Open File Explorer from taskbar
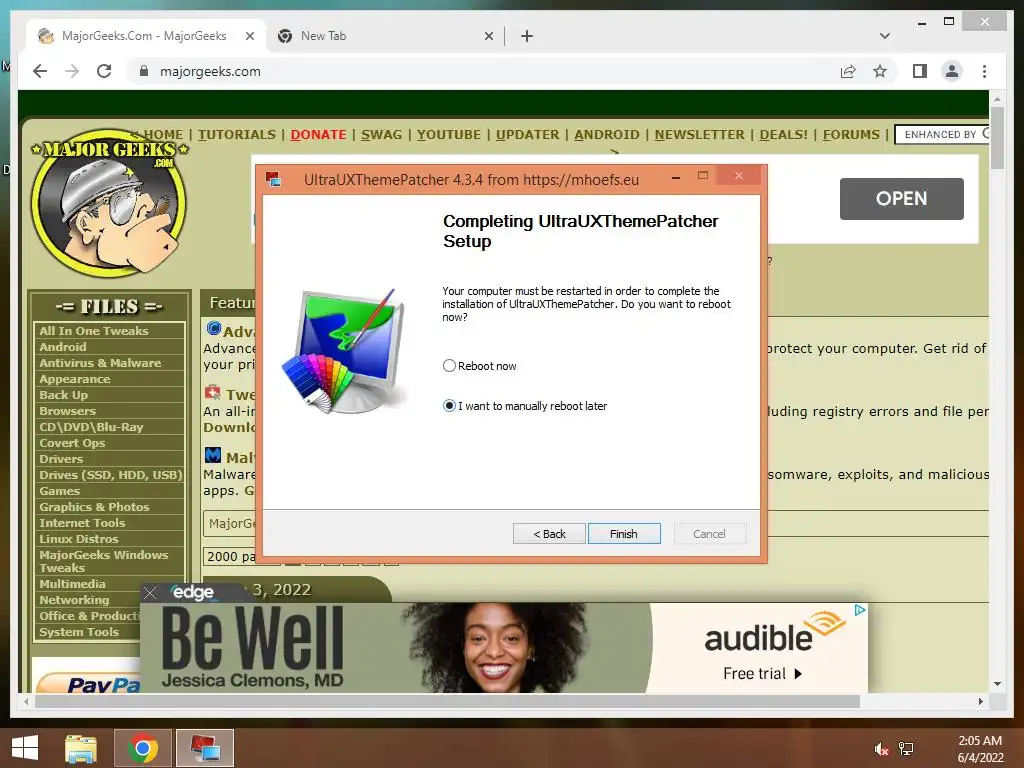This screenshot has height=768, width=1024. click(81, 748)
